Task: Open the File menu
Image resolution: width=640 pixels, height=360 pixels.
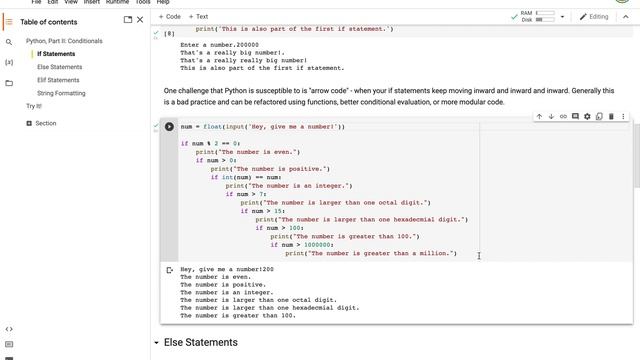Action: (x=36, y=2)
